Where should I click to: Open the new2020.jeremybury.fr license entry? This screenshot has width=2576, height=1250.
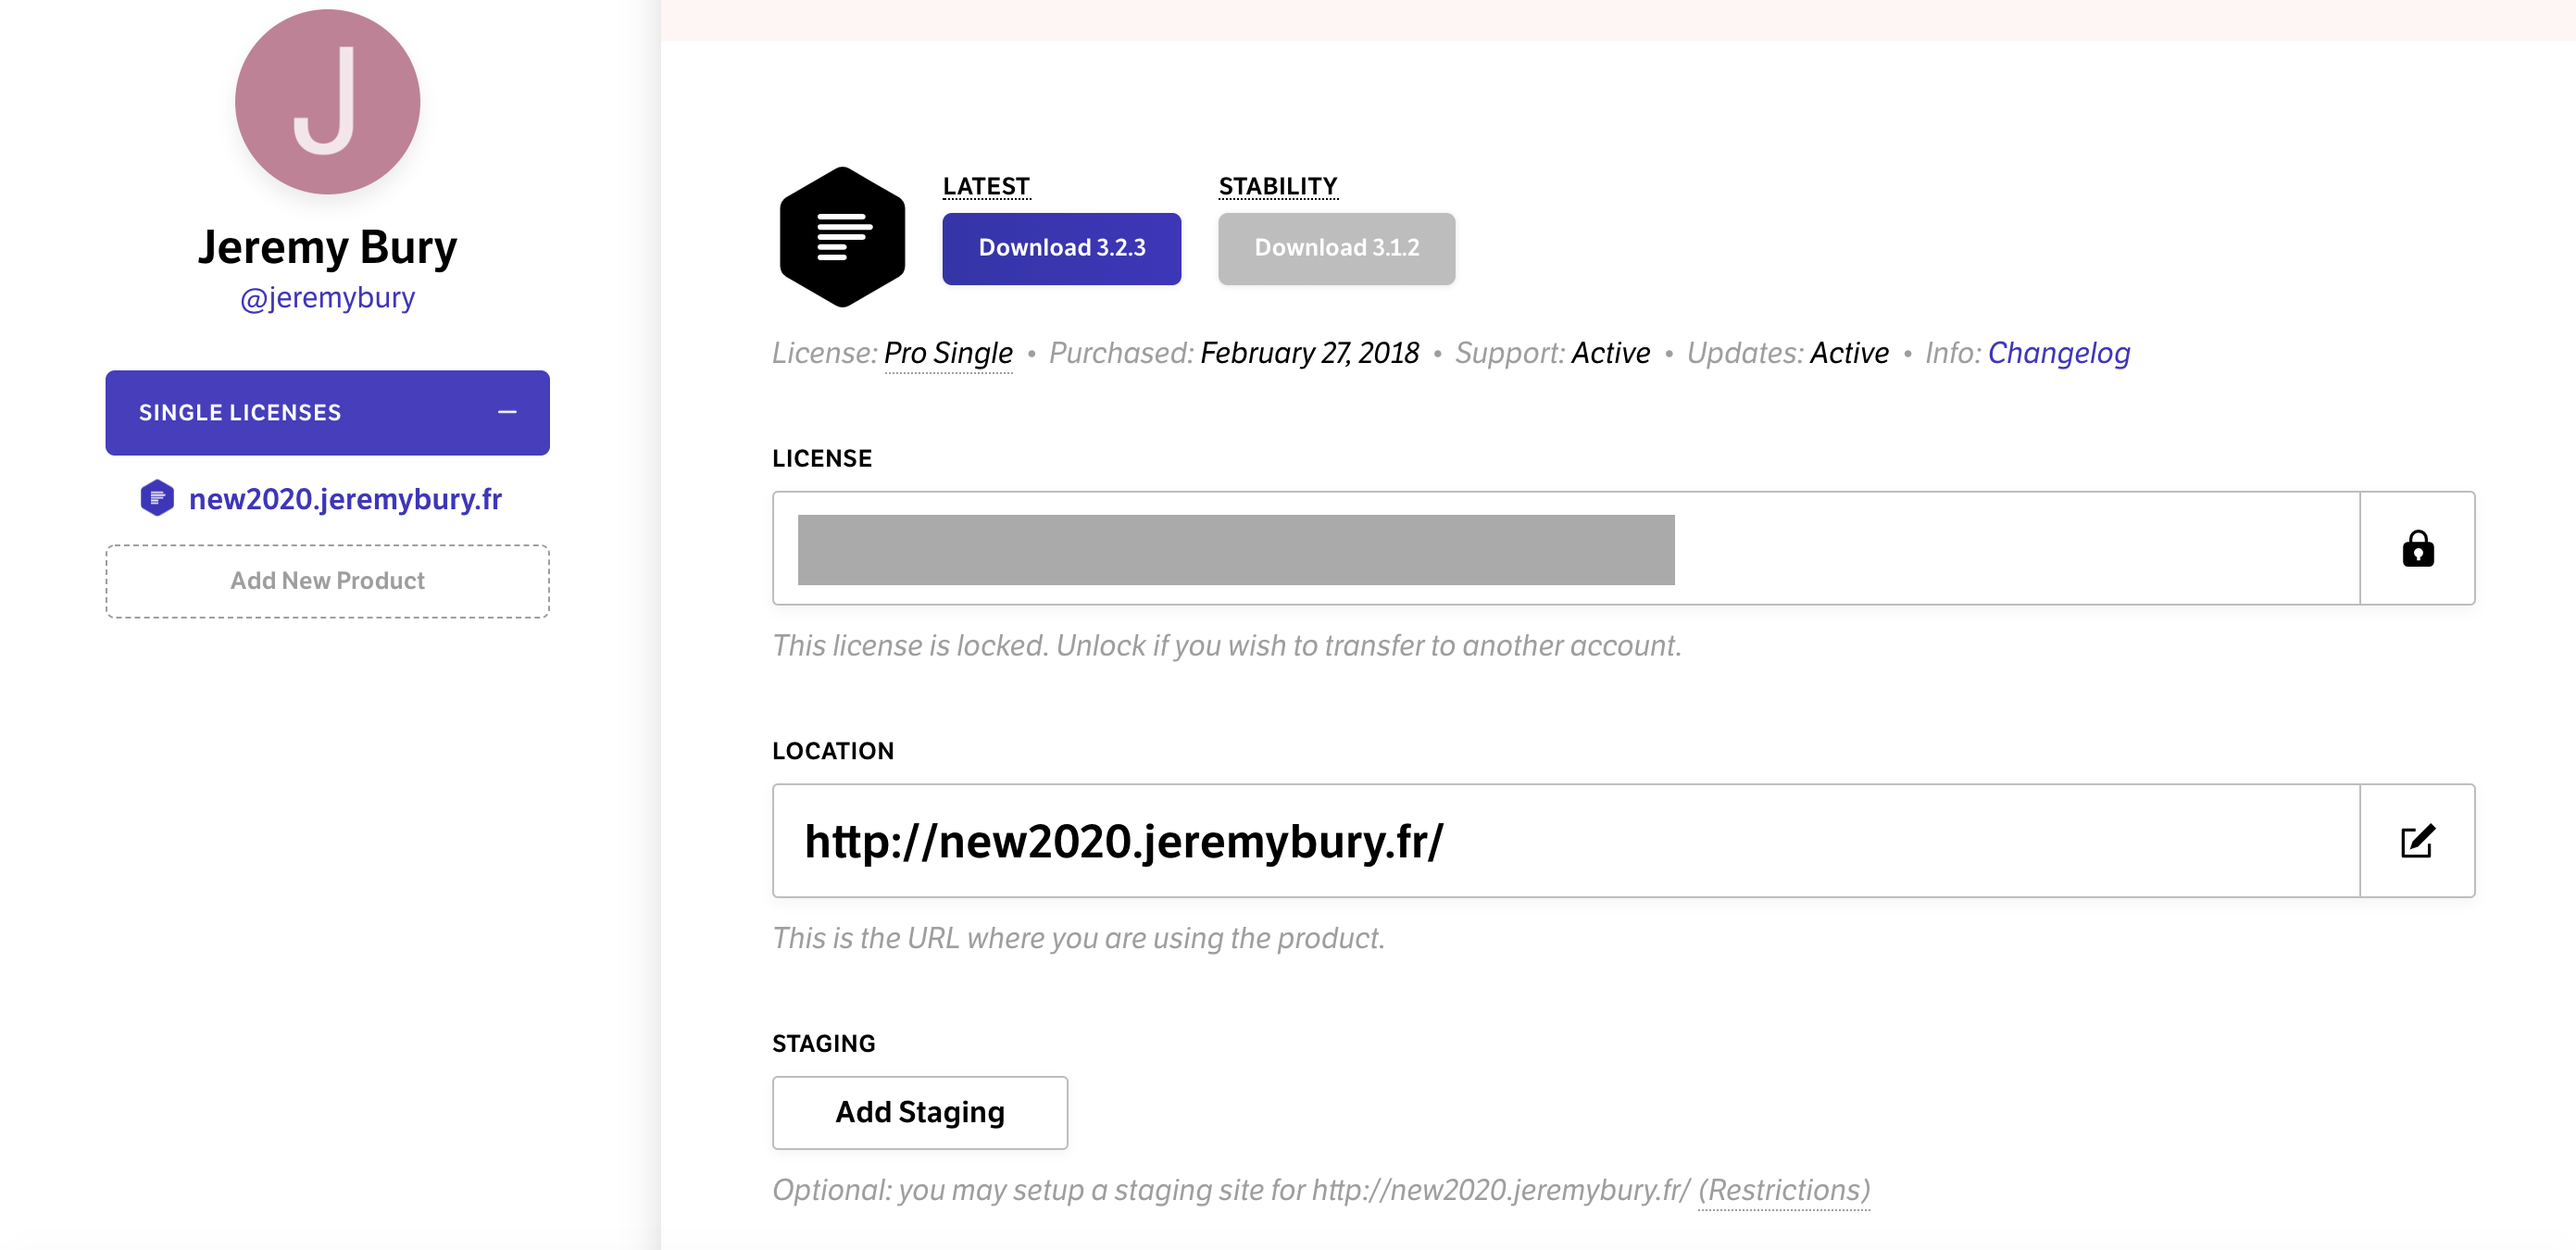pyautogui.click(x=345, y=499)
